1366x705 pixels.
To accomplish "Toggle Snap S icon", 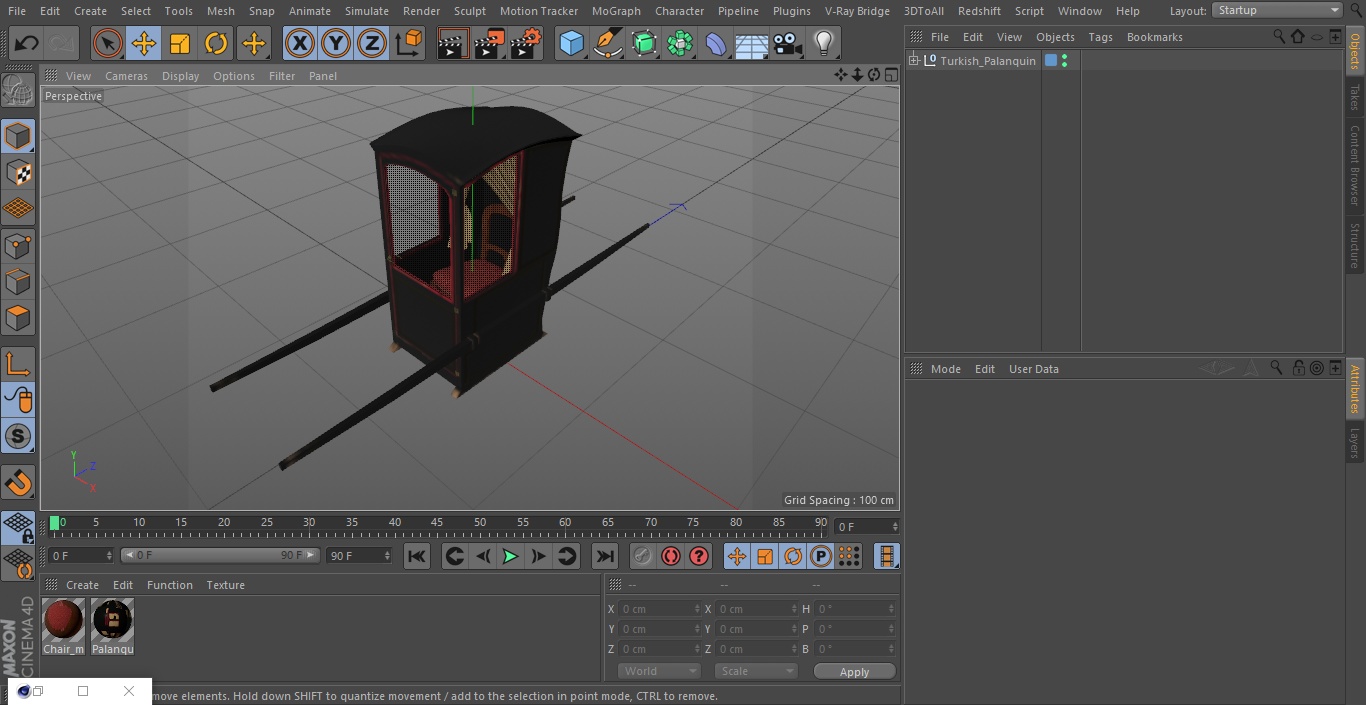I will pos(18,437).
